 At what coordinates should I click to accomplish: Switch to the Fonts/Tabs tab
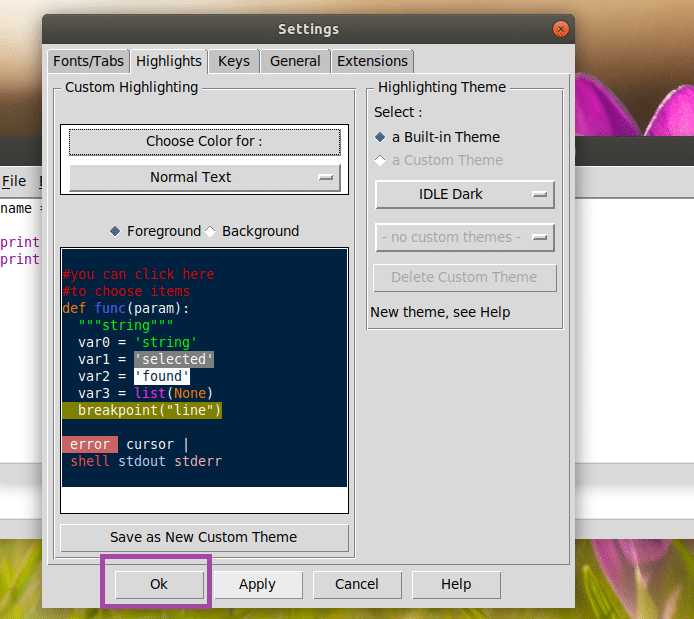[88, 61]
